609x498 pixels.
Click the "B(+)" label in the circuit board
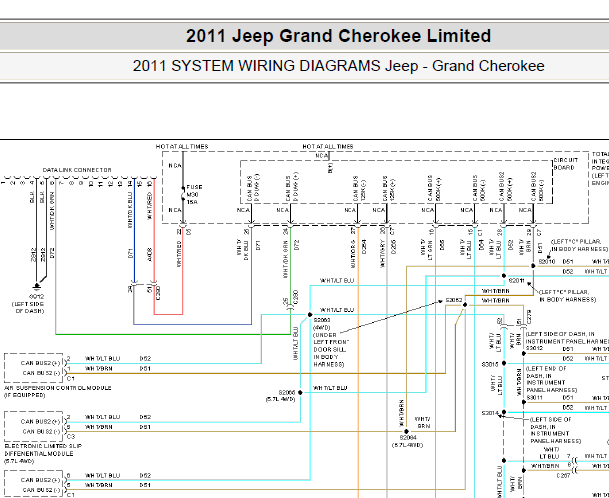click(x=331, y=168)
